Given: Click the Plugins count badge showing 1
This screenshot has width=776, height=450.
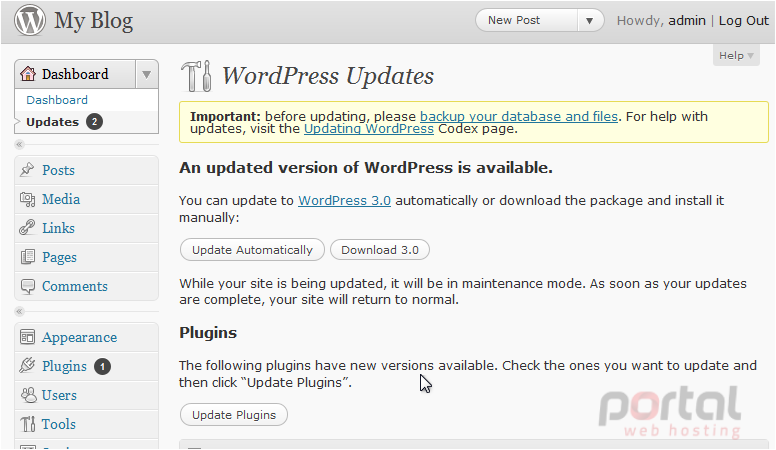Looking at the screenshot, I should 102,366.
